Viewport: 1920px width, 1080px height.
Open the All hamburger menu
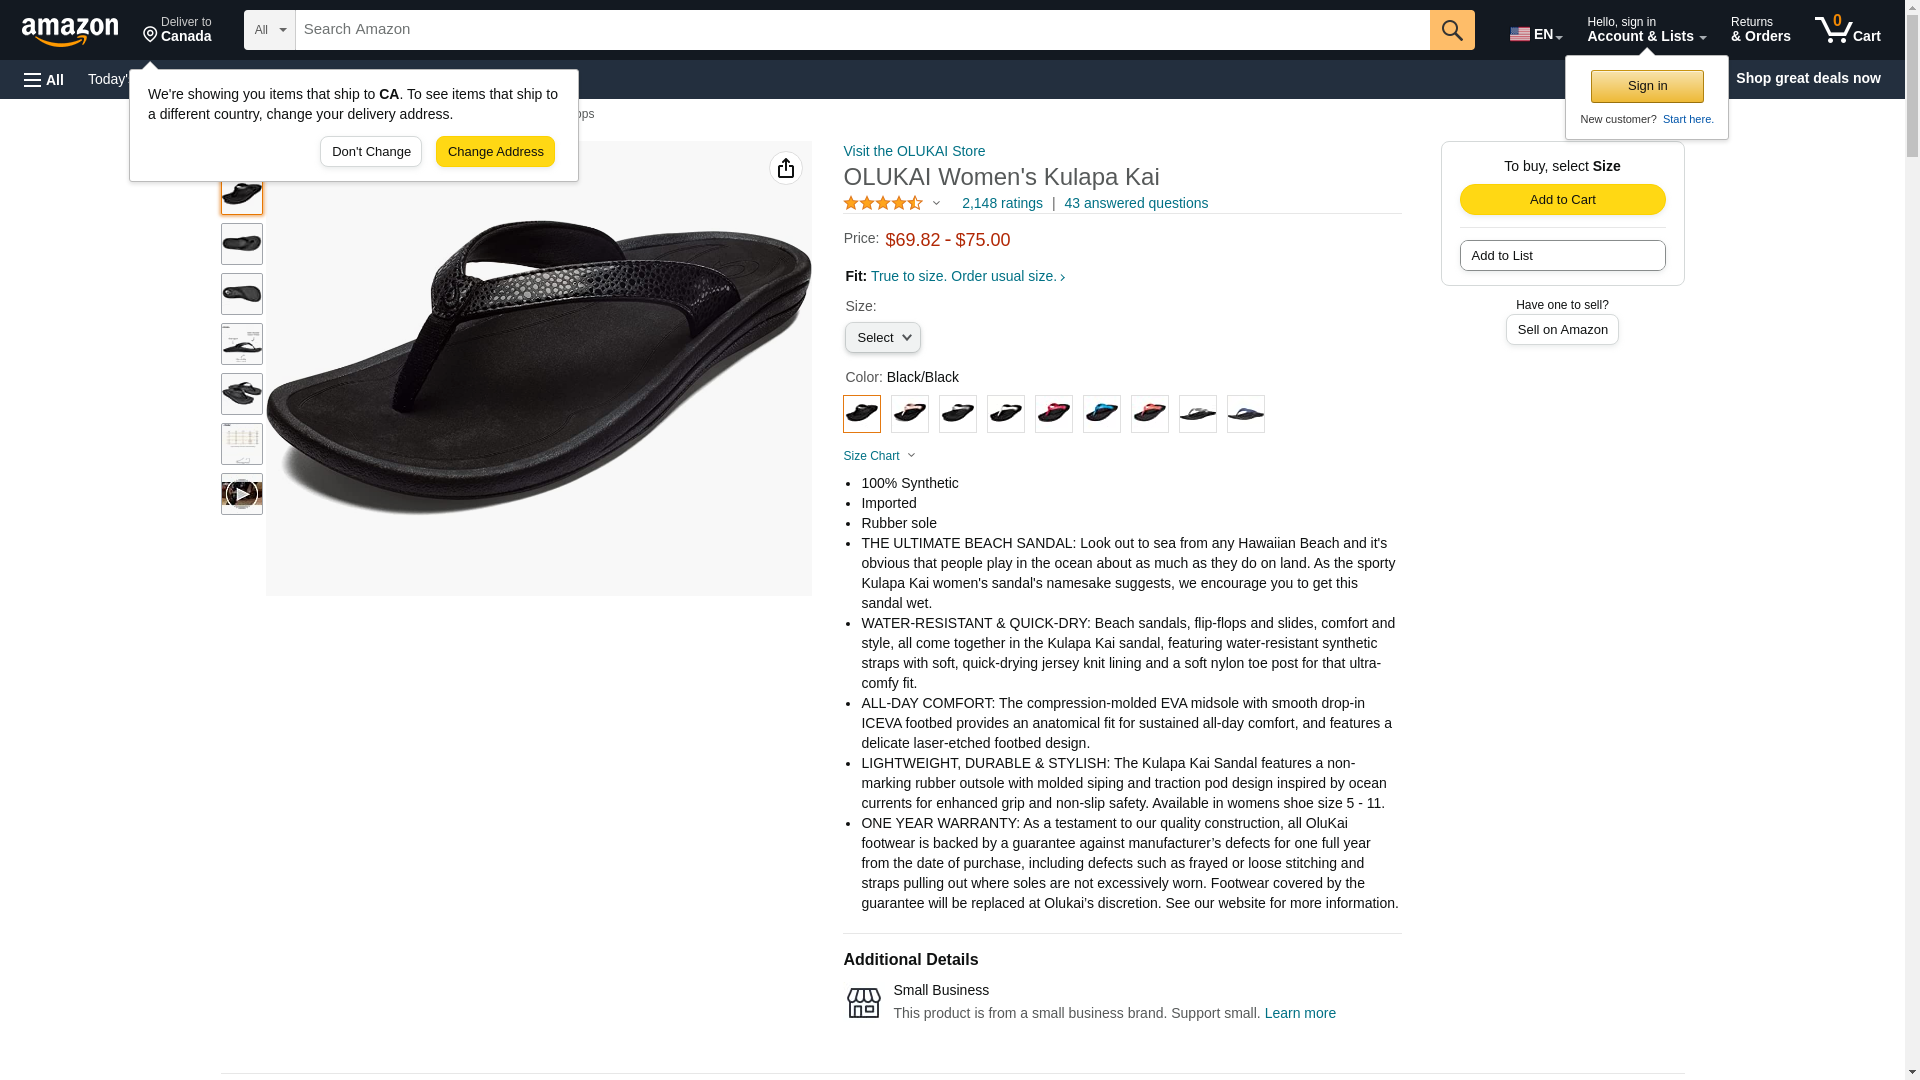44,80
